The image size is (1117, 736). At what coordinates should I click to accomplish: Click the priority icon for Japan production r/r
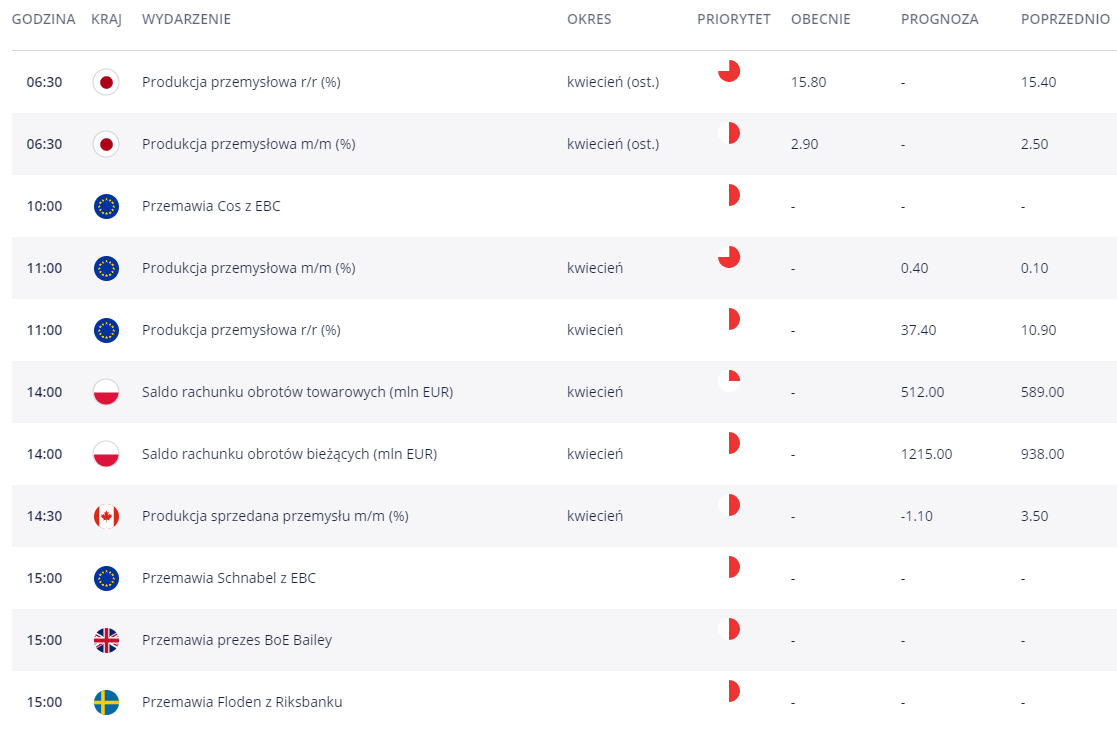click(729, 71)
